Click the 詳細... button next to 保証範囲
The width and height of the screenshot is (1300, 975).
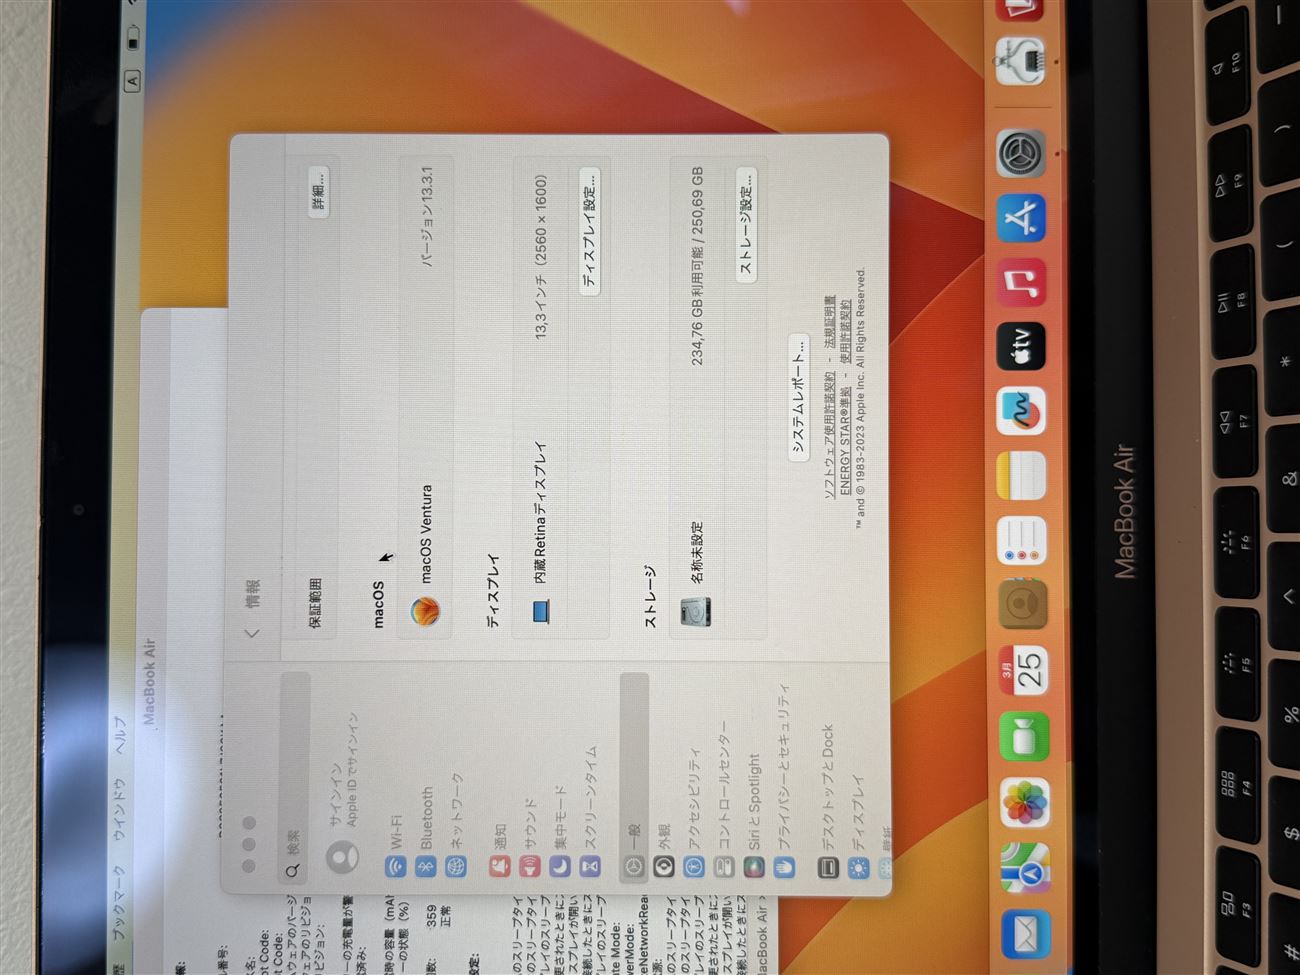click(318, 190)
